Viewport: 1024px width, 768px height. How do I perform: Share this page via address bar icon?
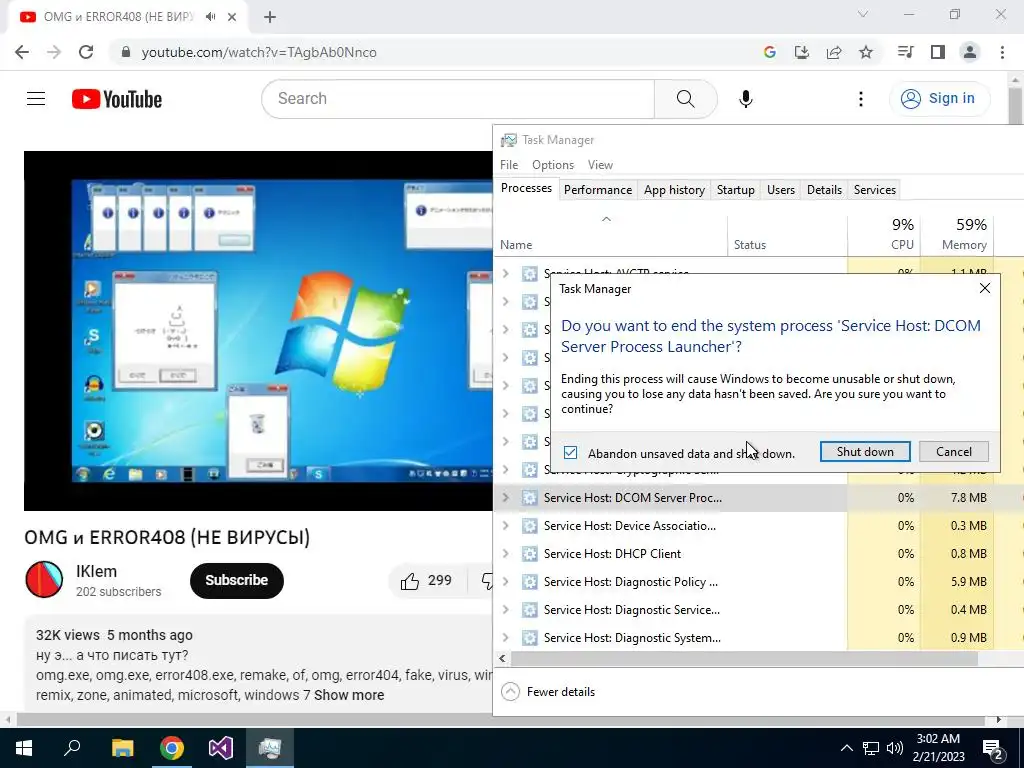833,52
